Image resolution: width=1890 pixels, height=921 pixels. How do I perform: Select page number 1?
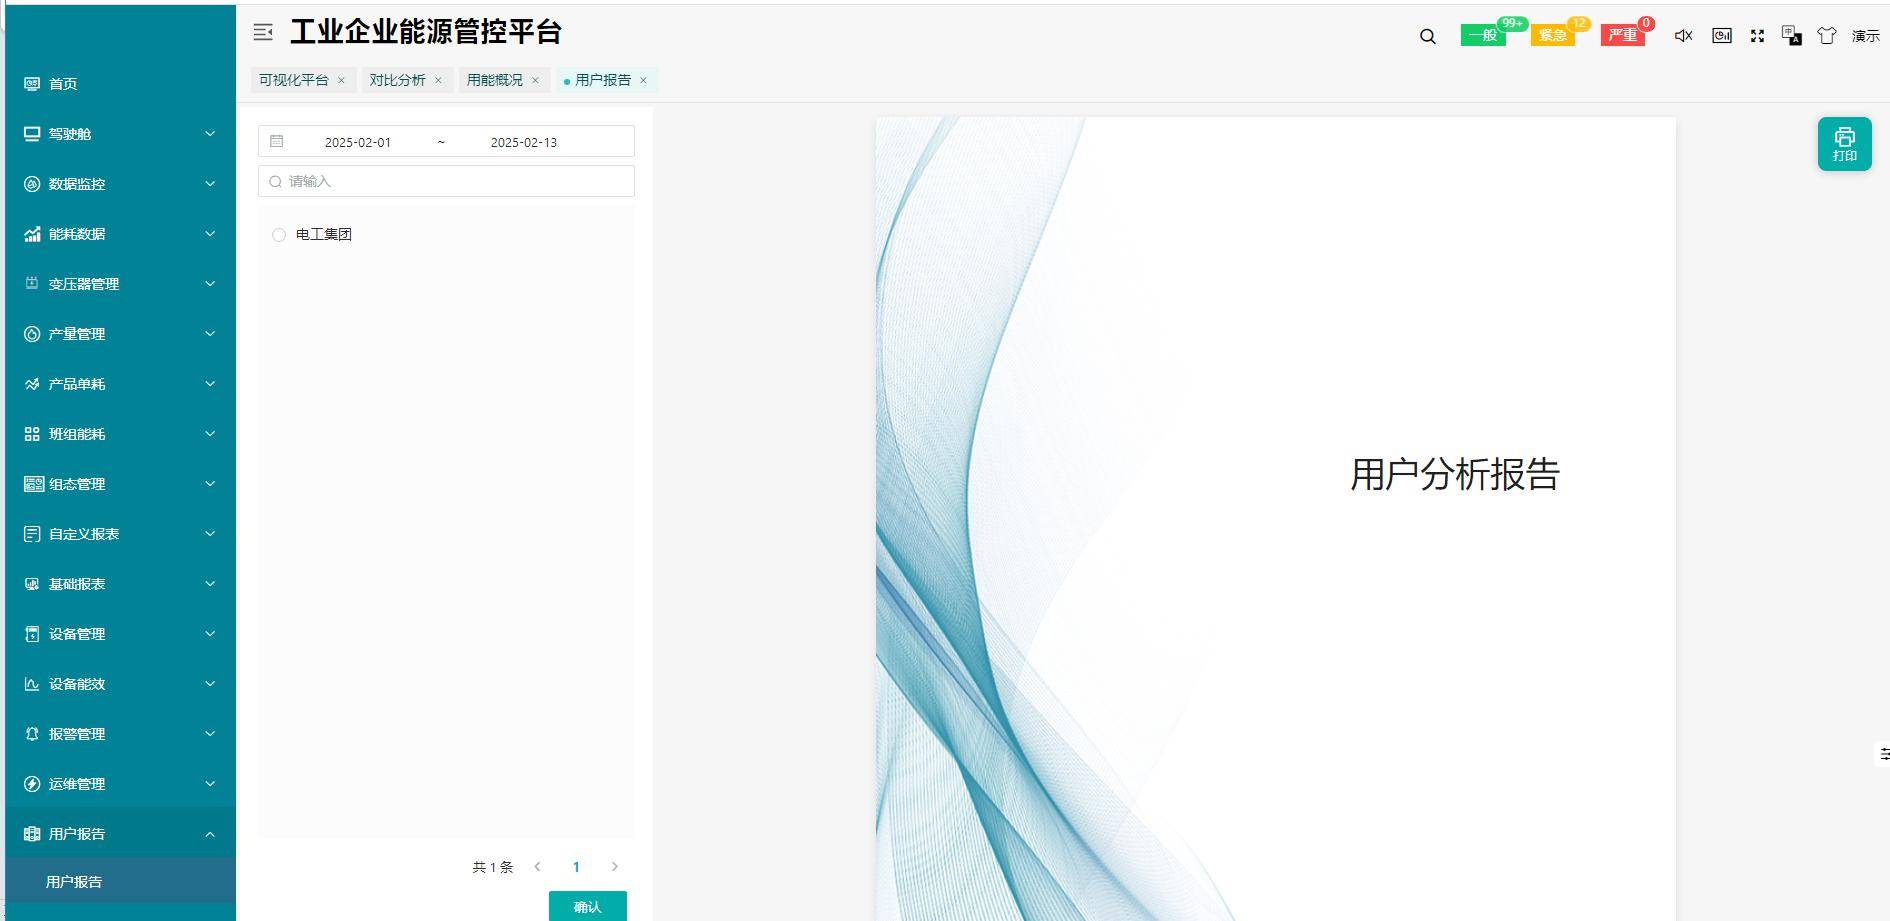pos(576,867)
